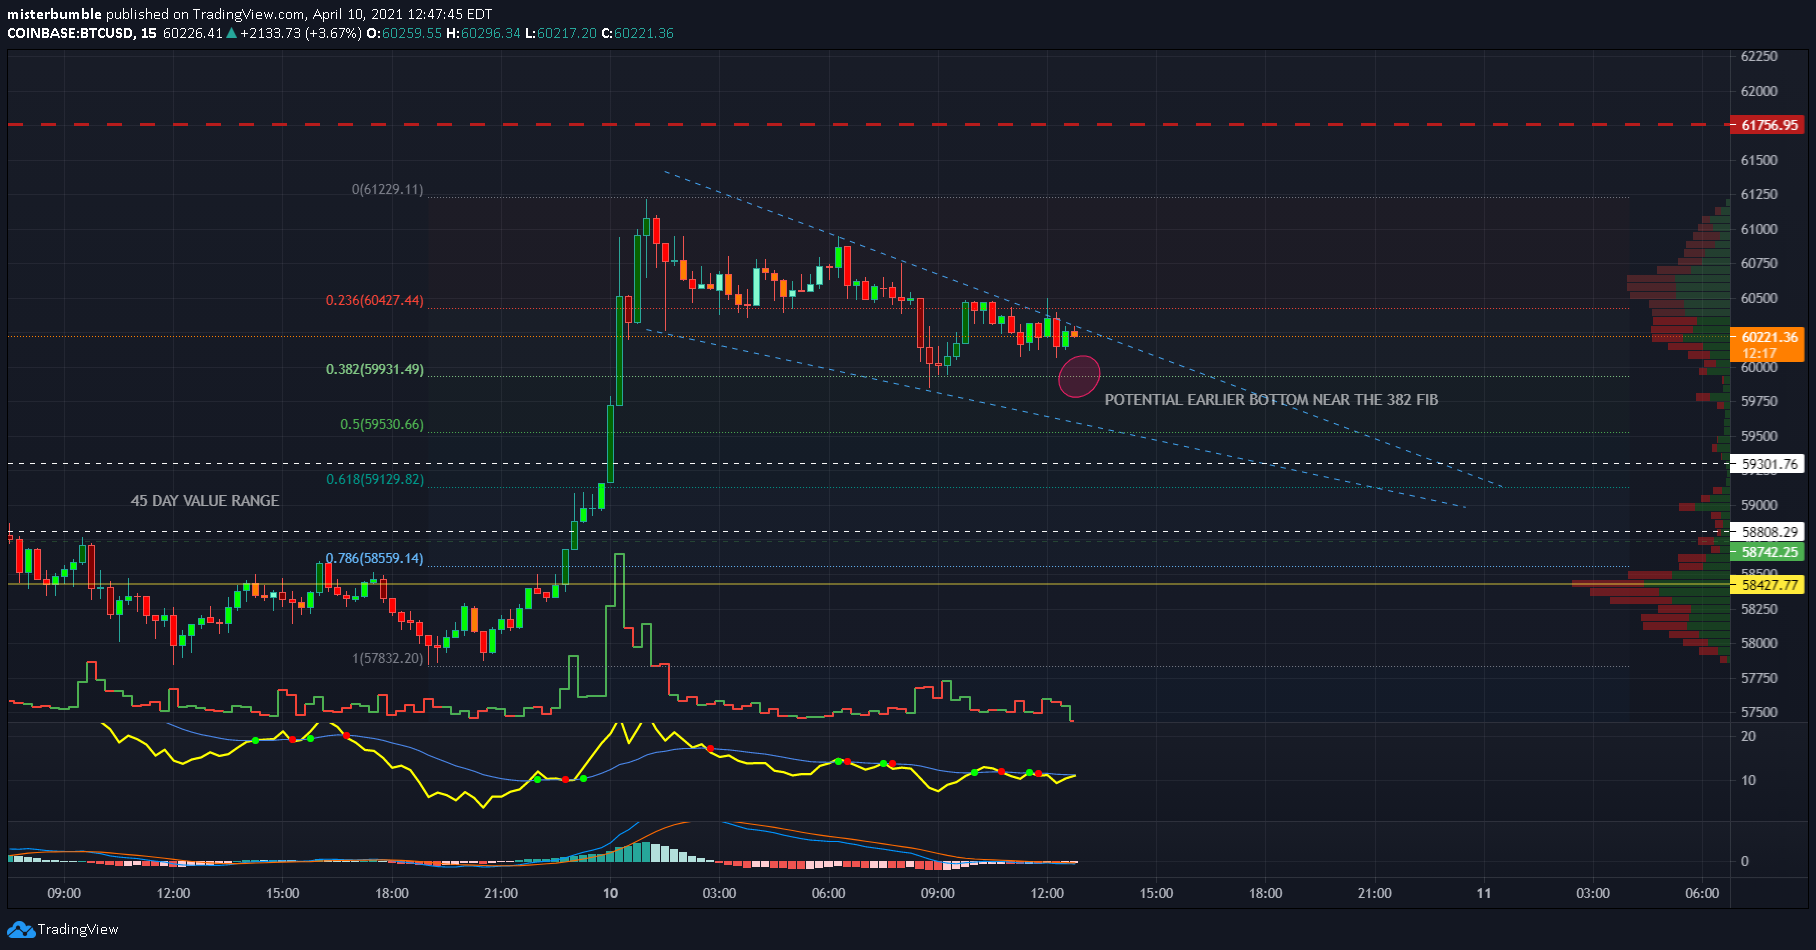Click the COINBASE:BTCUSD symbol title

[x=69, y=33]
